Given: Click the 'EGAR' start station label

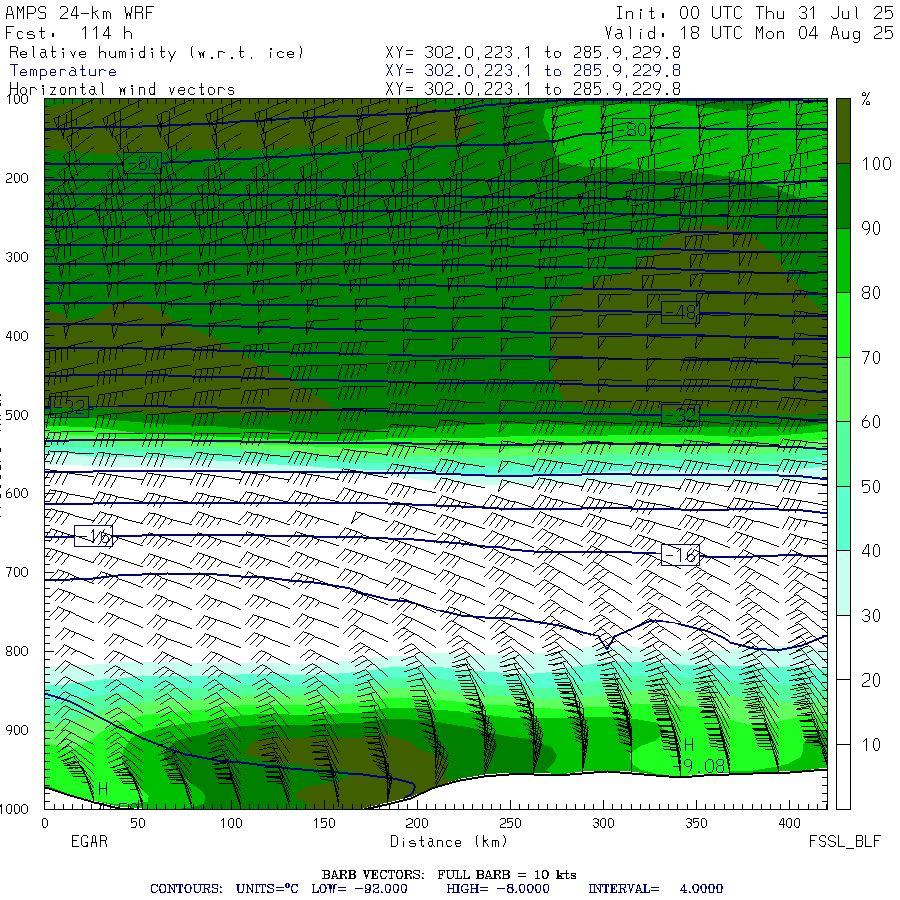Looking at the screenshot, I should pyautogui.click(x=89, y=841).
